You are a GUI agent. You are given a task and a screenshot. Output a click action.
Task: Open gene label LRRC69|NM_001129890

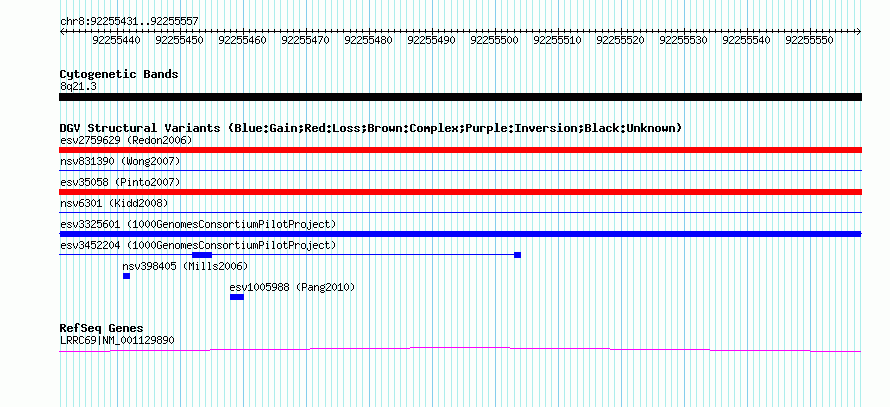tap(117, 341)
